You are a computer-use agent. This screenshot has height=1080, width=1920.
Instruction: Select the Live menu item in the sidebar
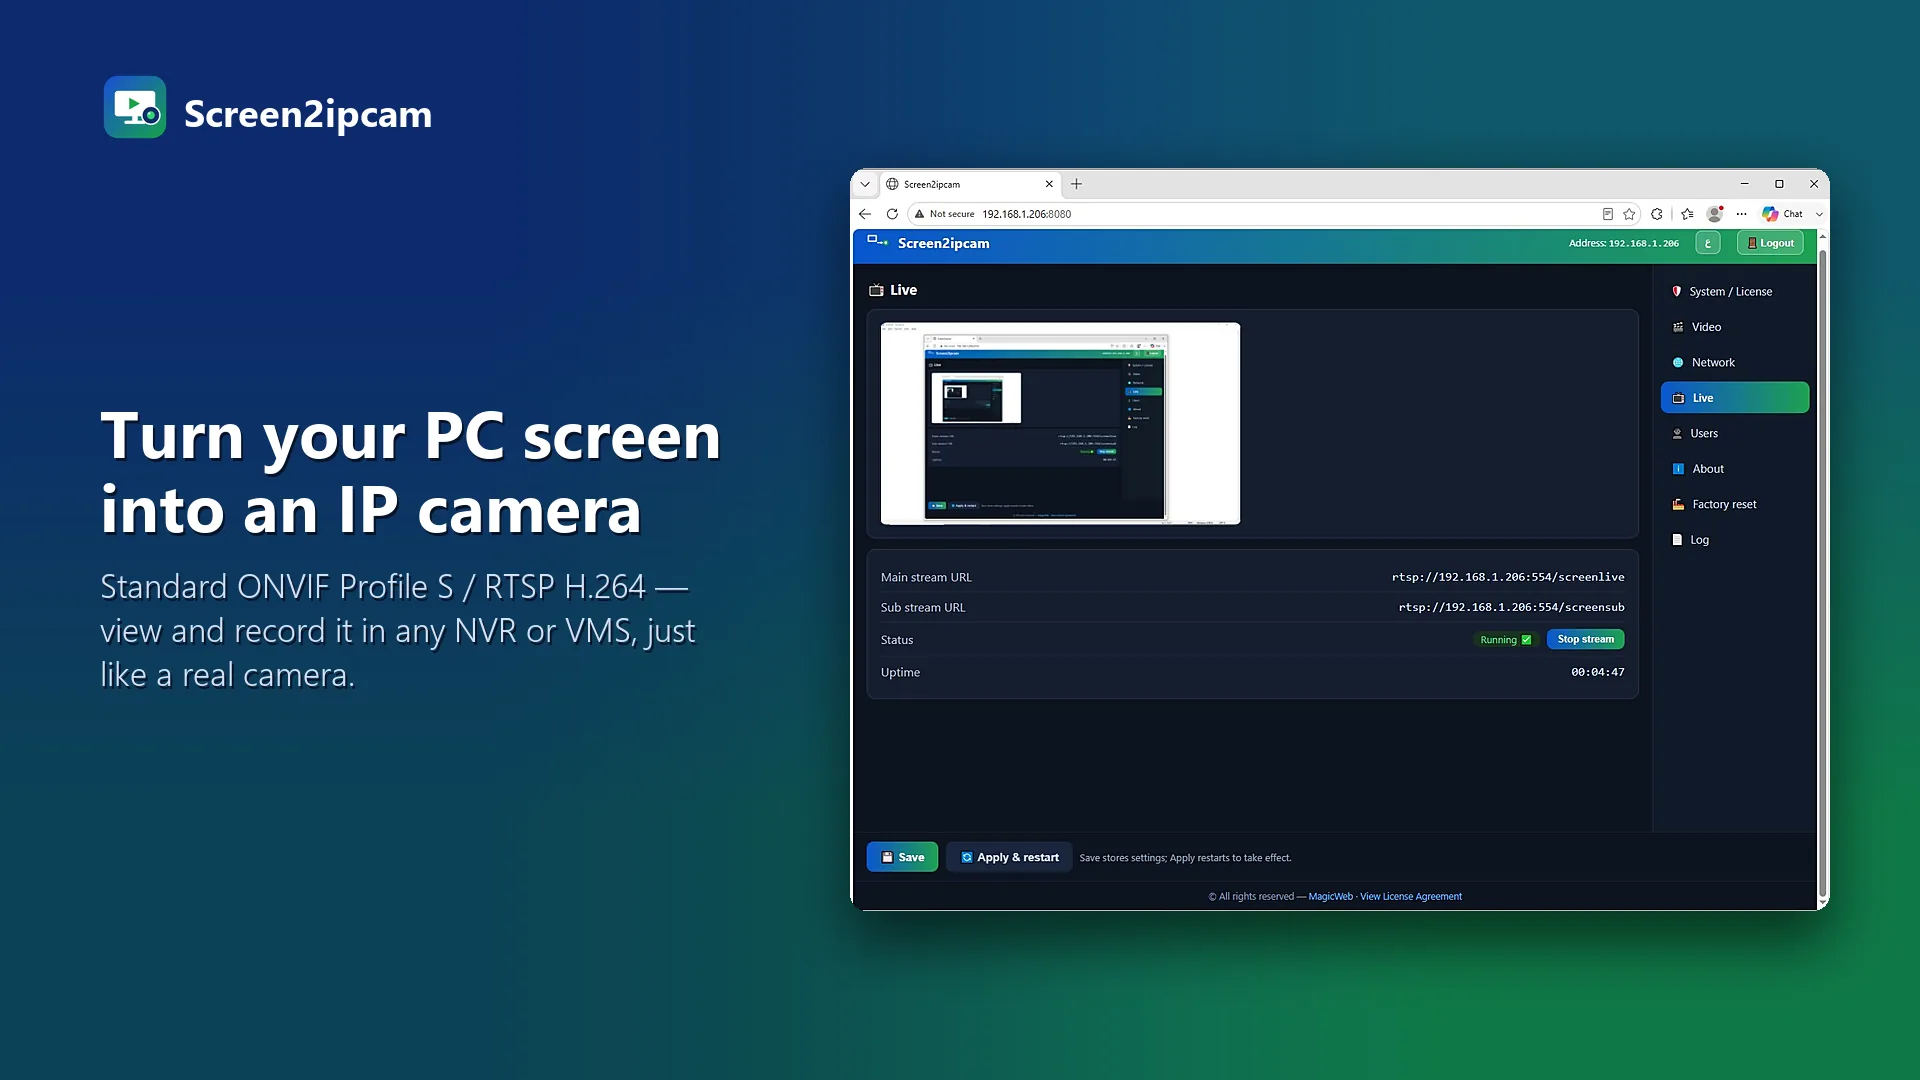pyautogui.click(x=1734, y=398)
